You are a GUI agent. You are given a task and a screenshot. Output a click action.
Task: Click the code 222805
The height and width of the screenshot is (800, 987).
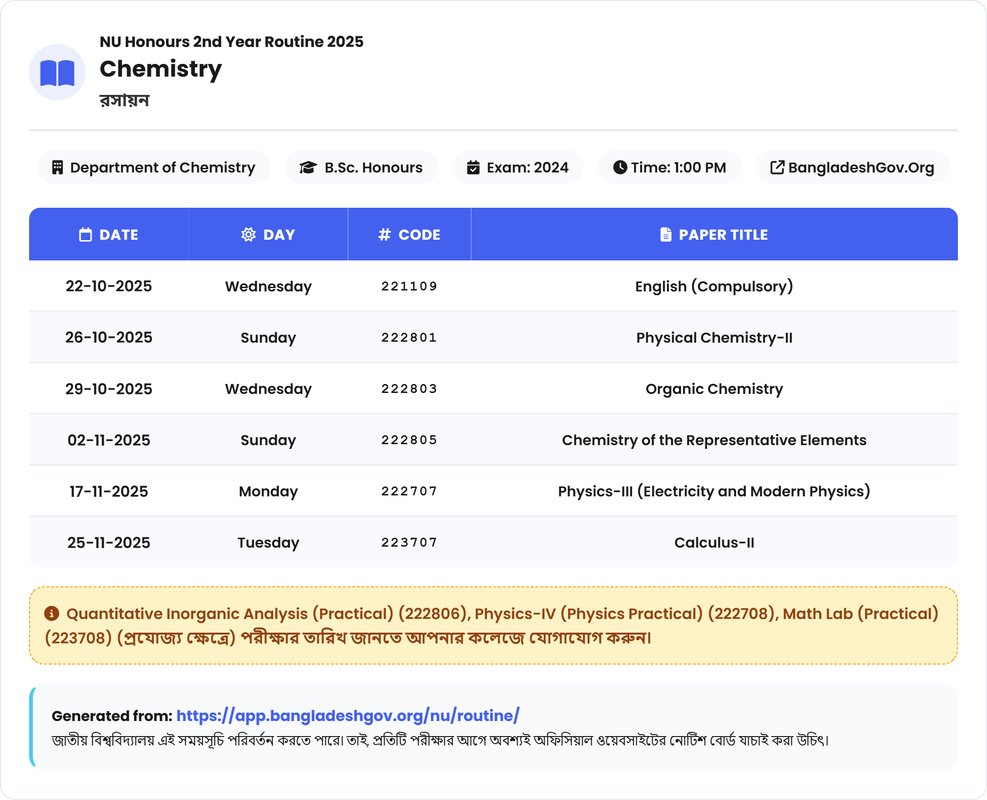pos(409,440)
